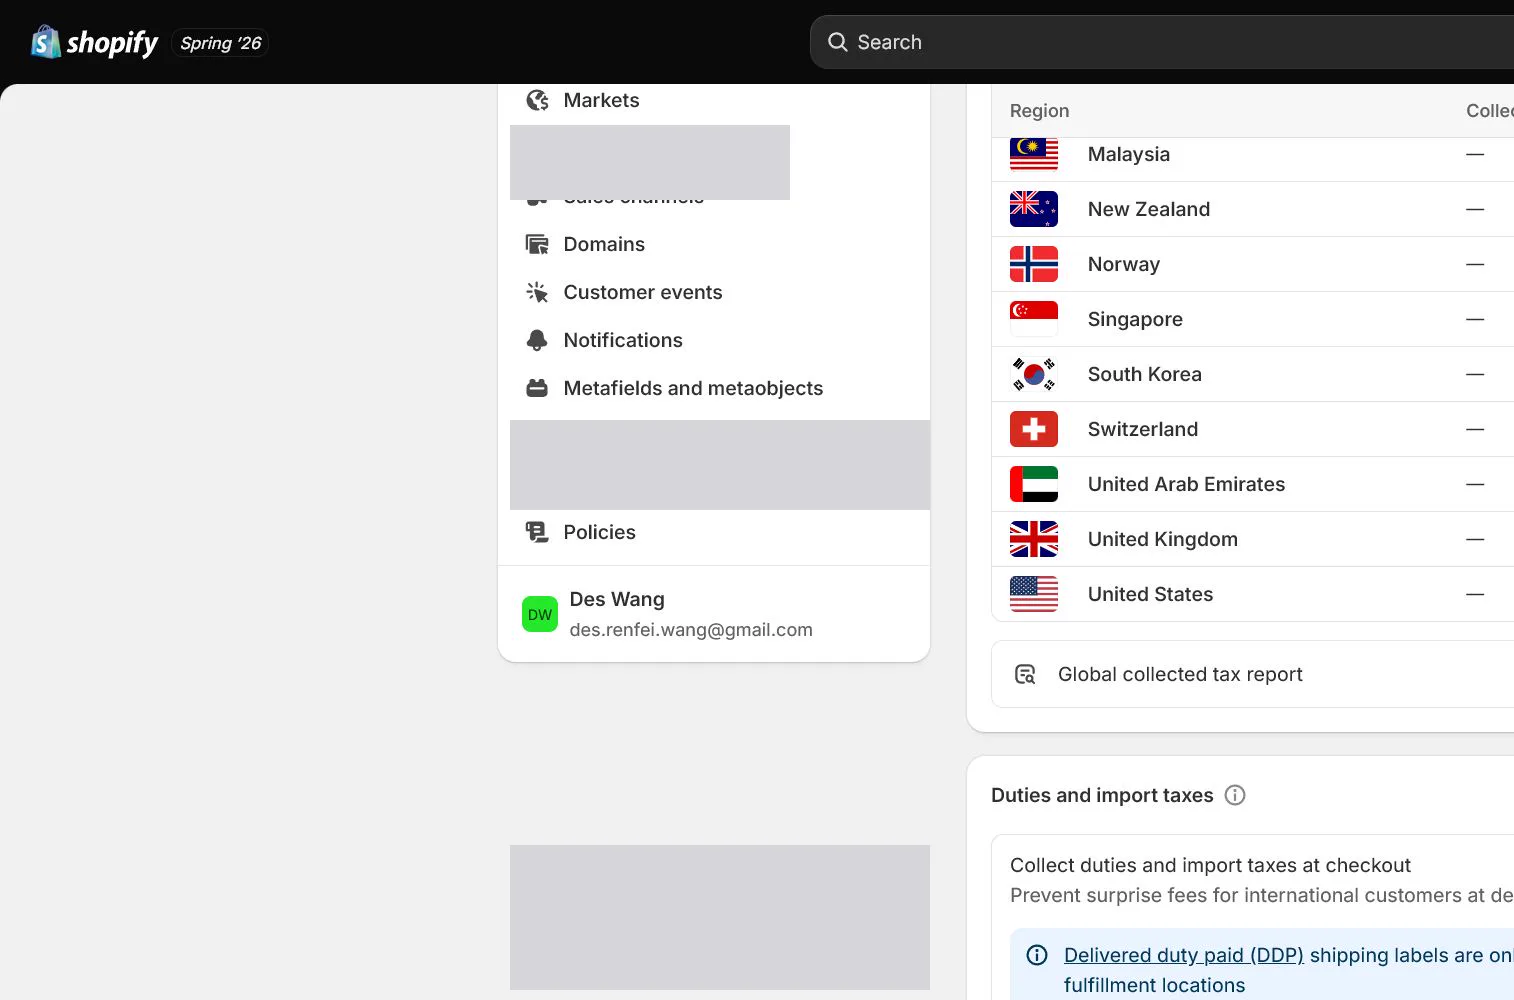
Task: Open Delivered duty paid (DDP) link
Action: 1184,955
